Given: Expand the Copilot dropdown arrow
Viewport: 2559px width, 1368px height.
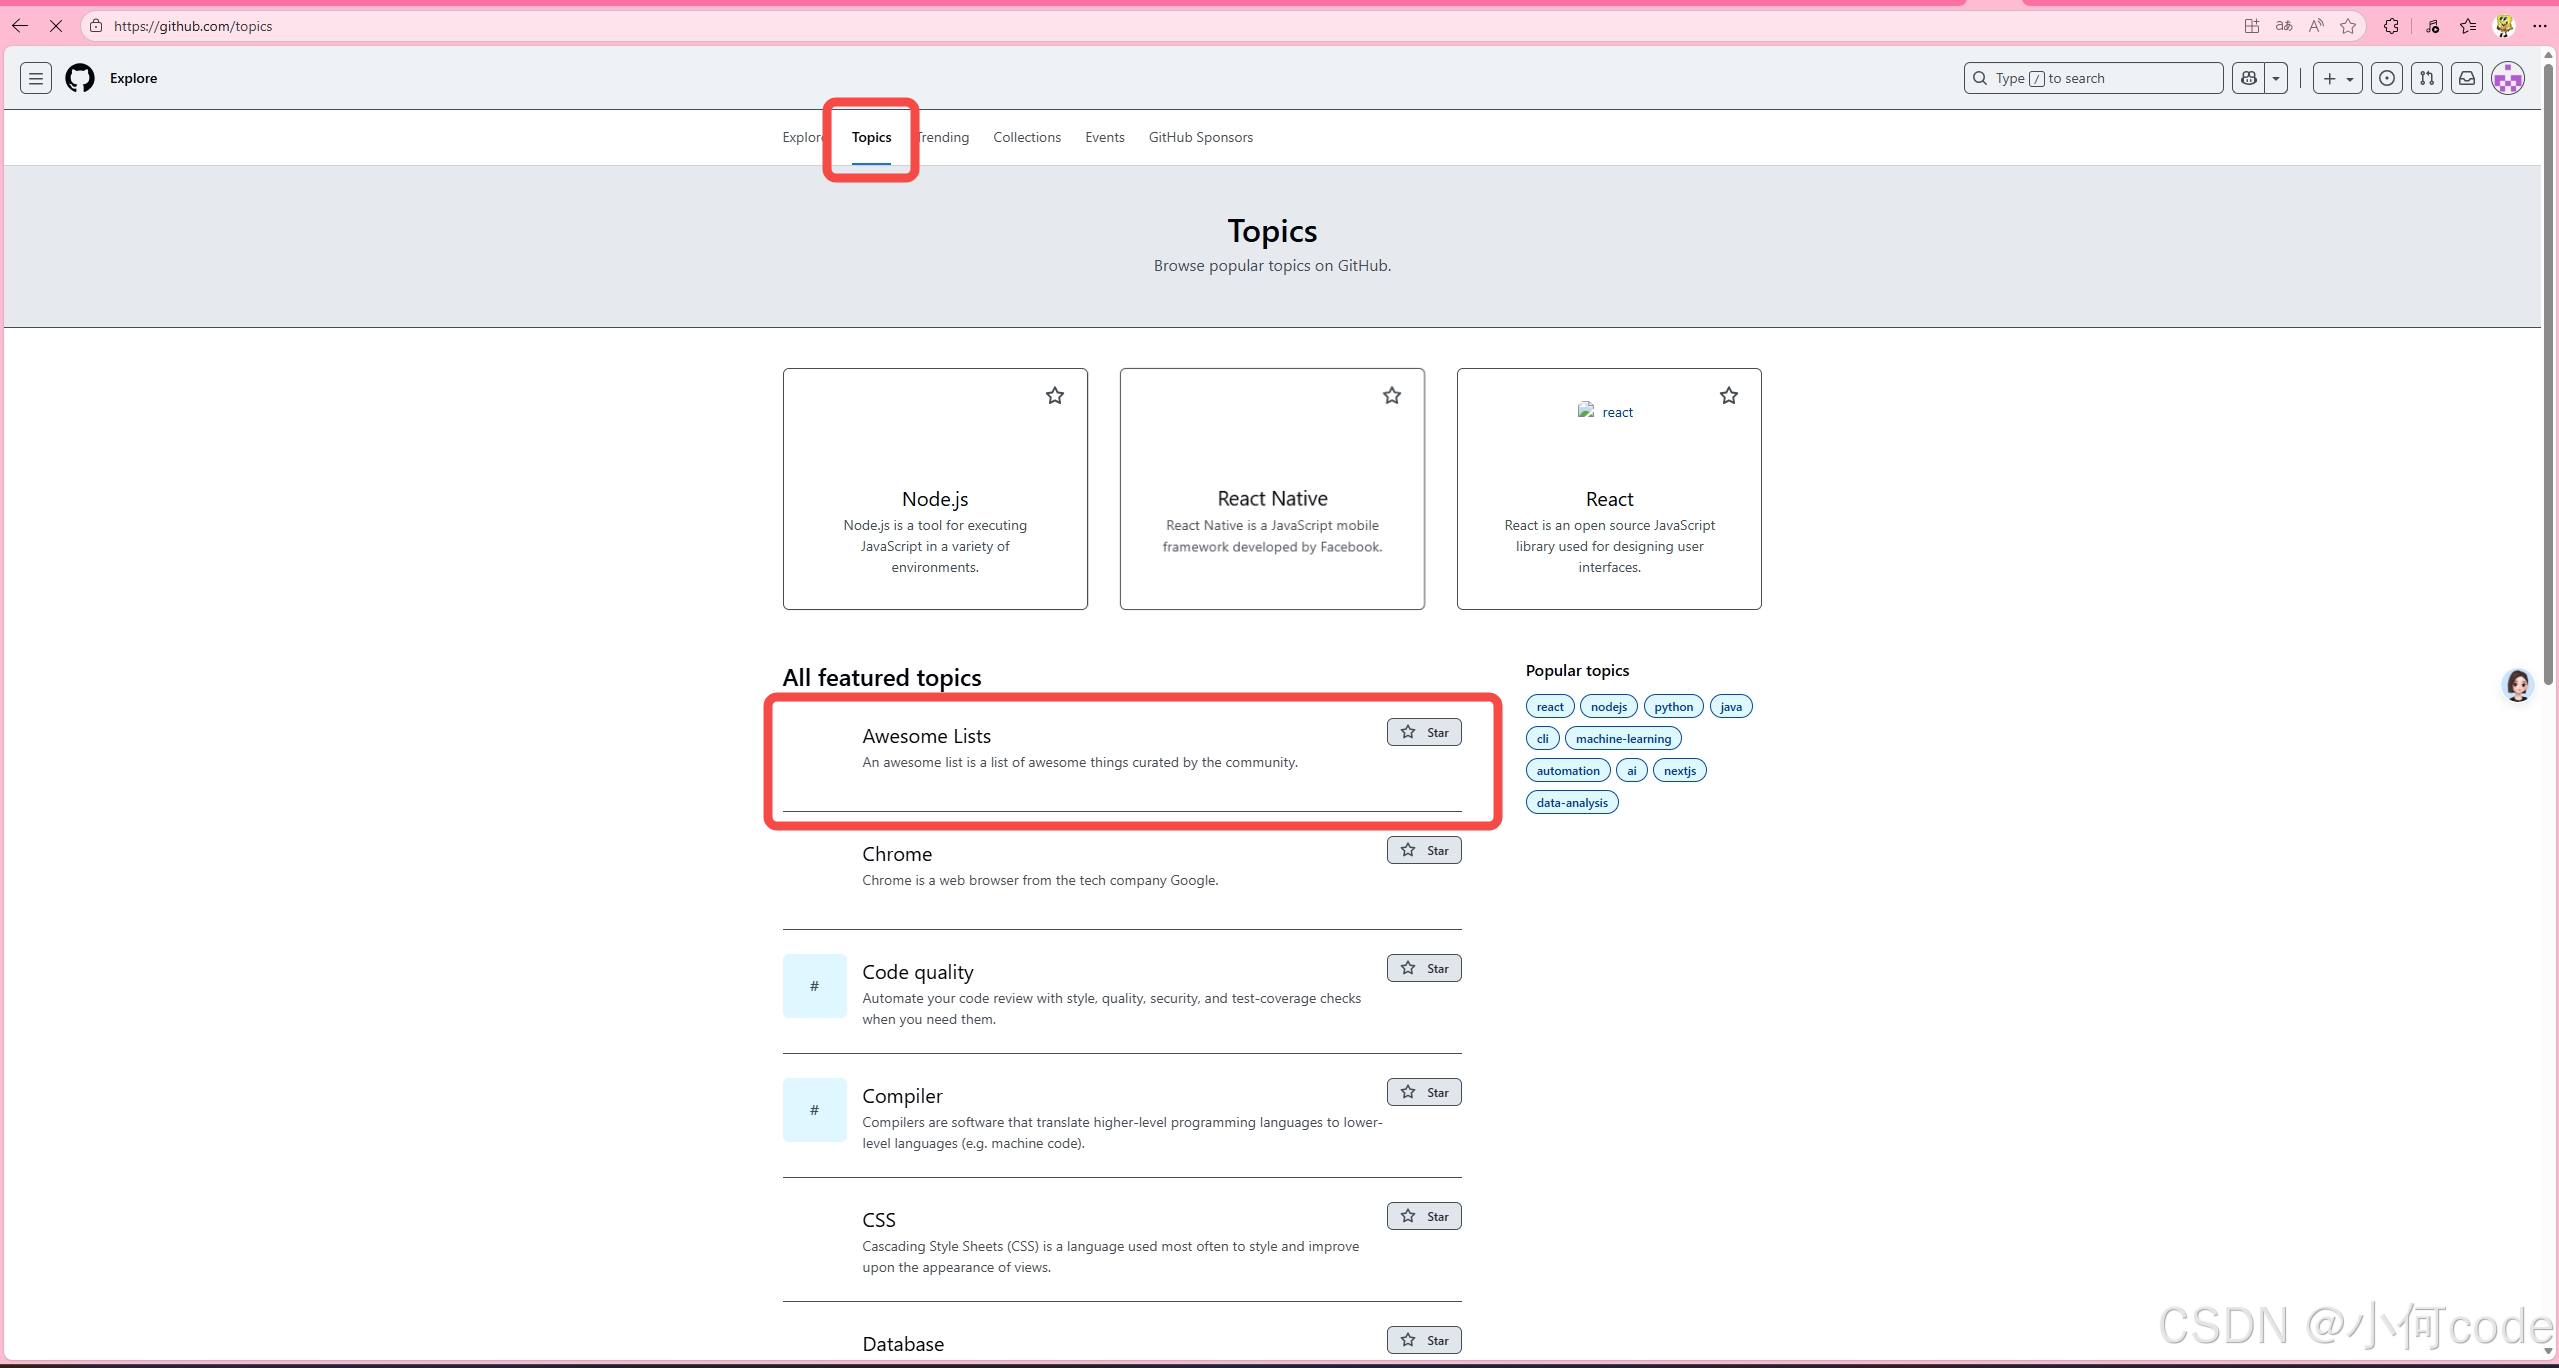Looking at the screenshot, I should (2276, 78).
